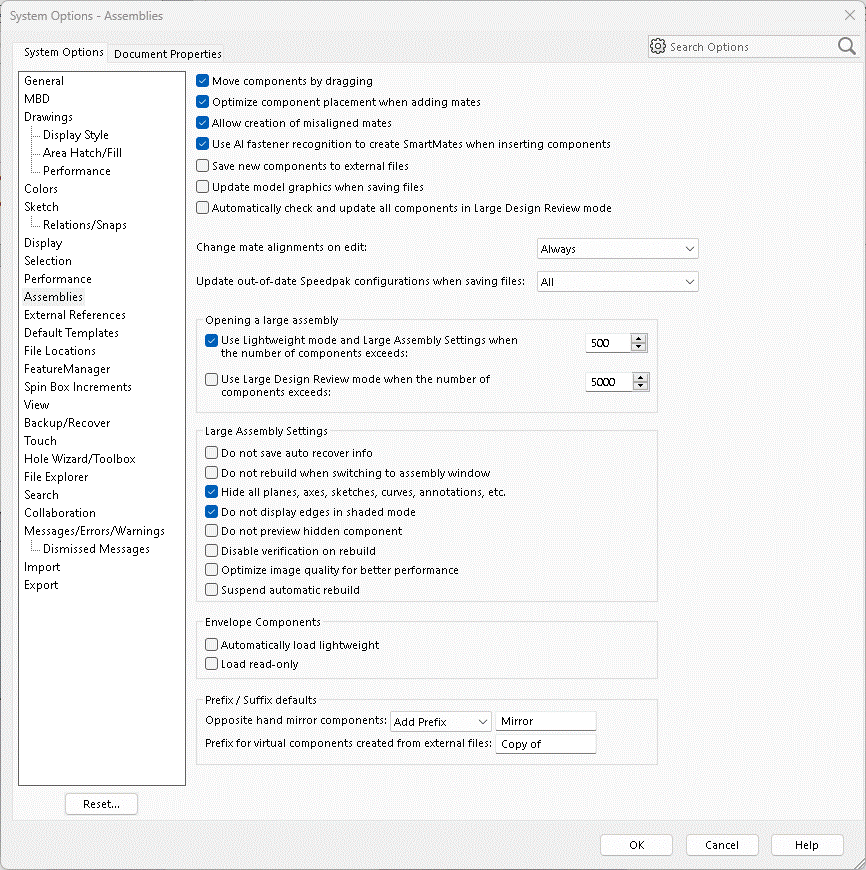Select Export category
This screenshot has width=866, height=870.
pyautogui.click(x=40, y=585)
